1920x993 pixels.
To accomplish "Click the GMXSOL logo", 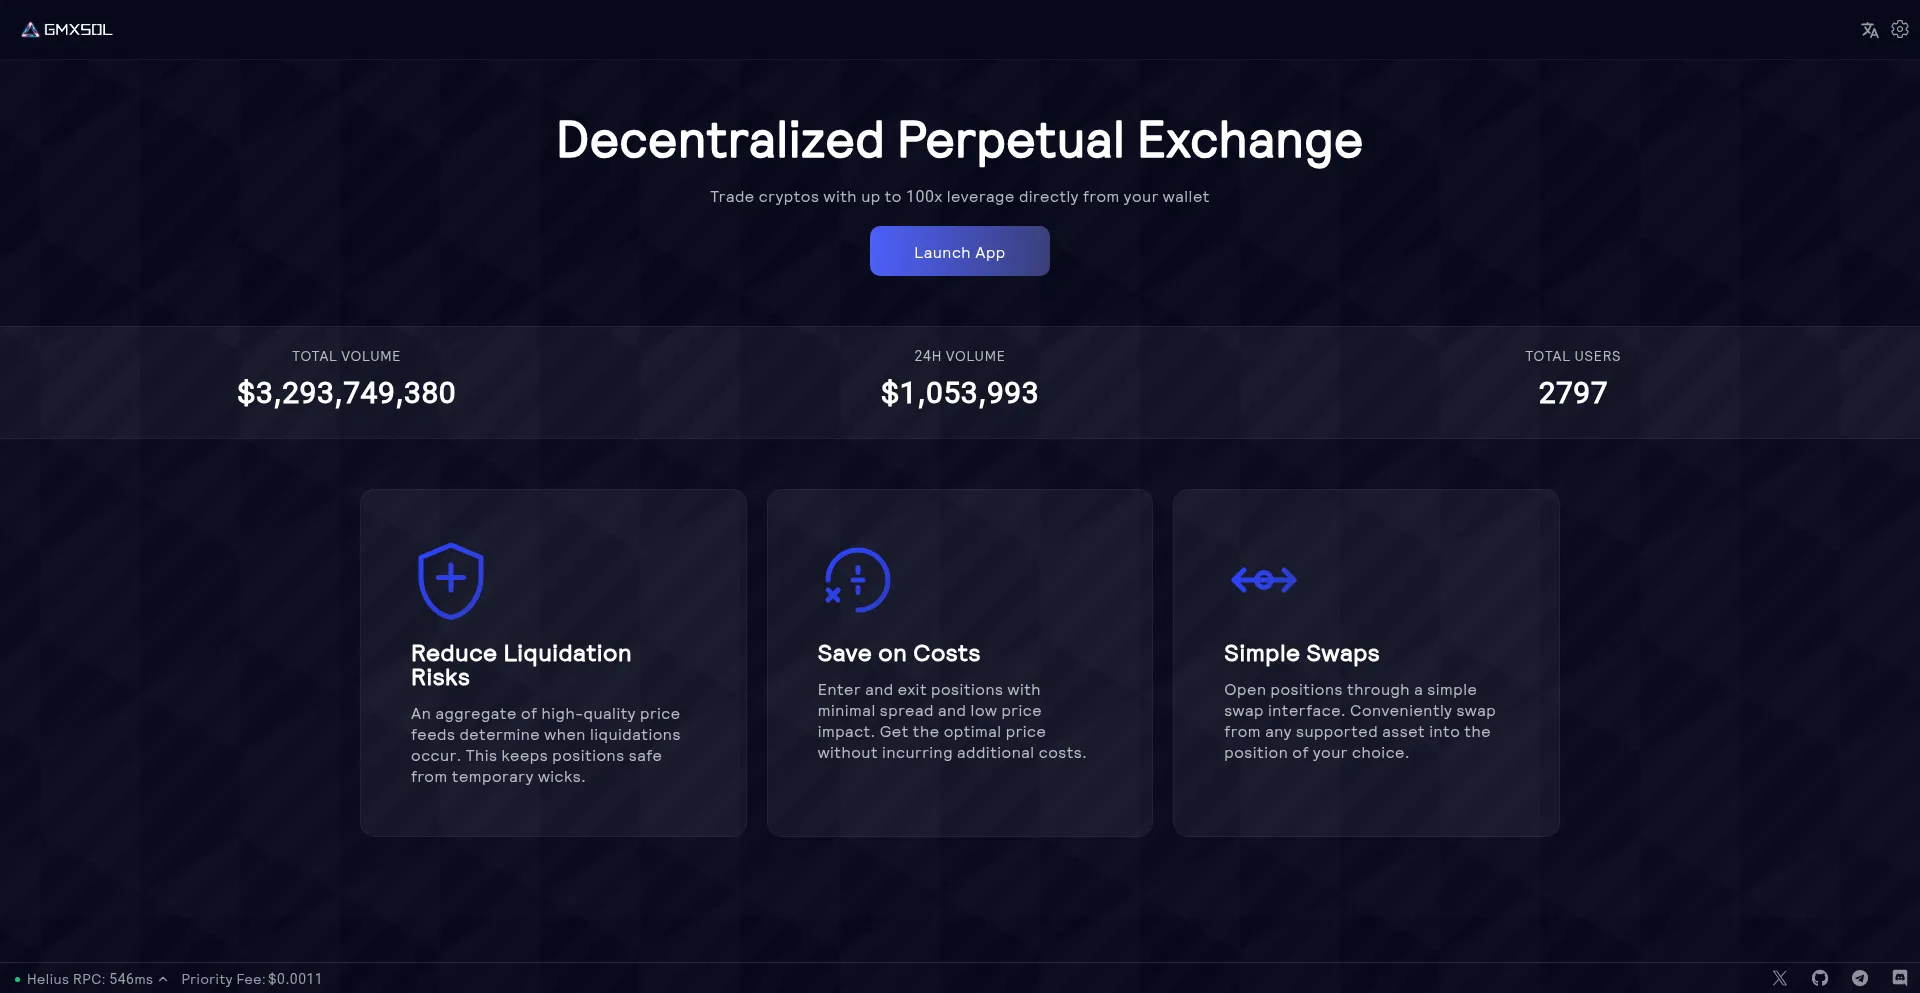I will pyautogui.click(x=67, y=30).
